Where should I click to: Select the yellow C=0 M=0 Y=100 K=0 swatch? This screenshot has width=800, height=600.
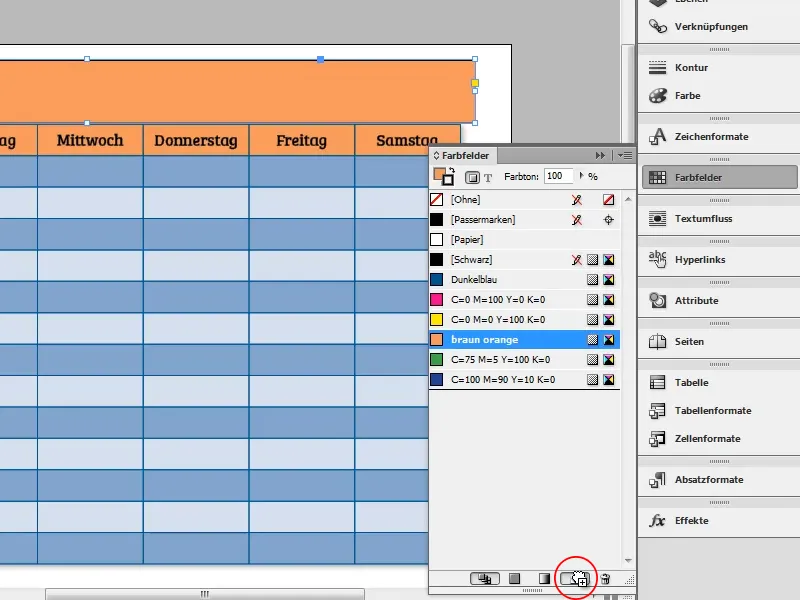coord(524,319)
